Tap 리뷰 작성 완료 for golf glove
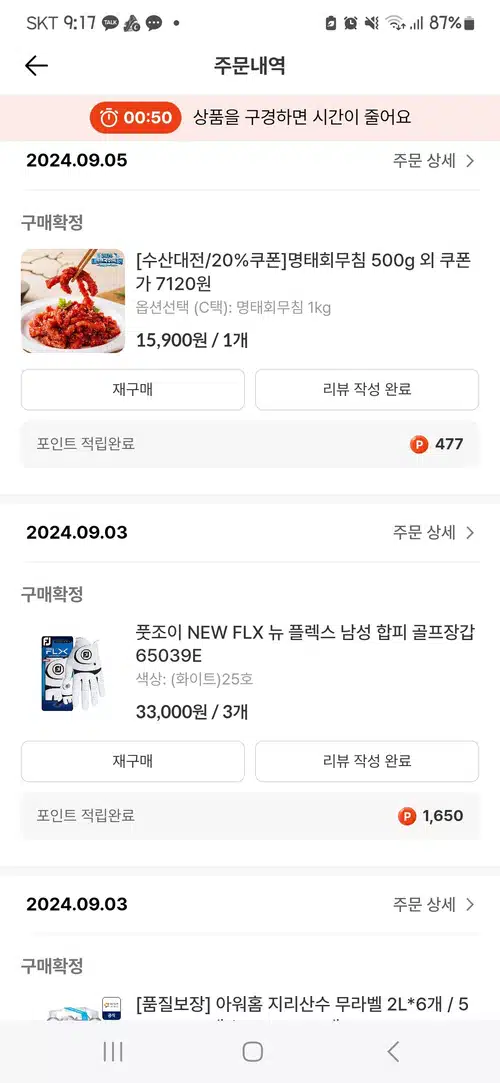Viewport: 500px width, 1083px height. point(367,761)
